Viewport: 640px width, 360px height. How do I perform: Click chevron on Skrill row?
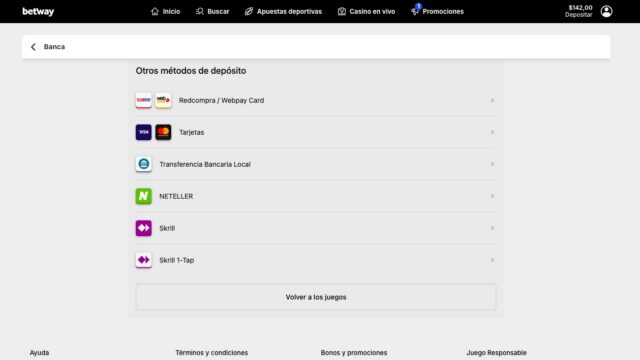point(492,228)
